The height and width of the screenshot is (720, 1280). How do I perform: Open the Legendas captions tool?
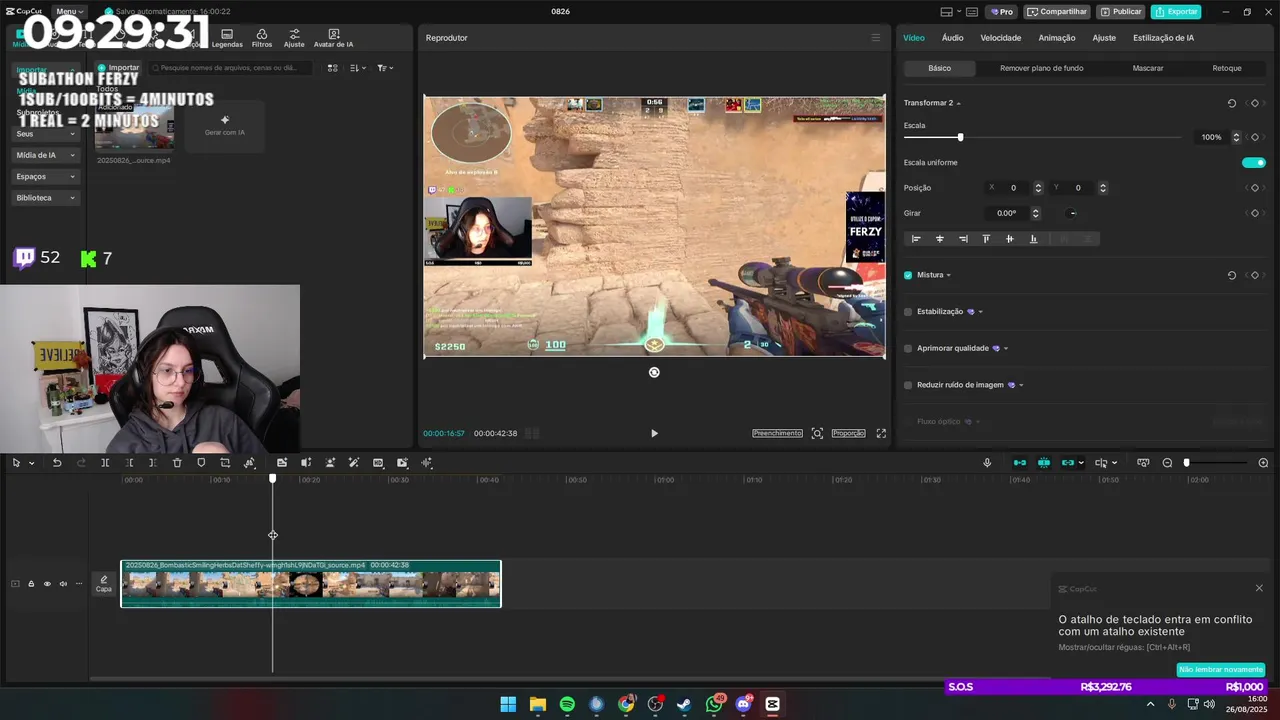227,38
